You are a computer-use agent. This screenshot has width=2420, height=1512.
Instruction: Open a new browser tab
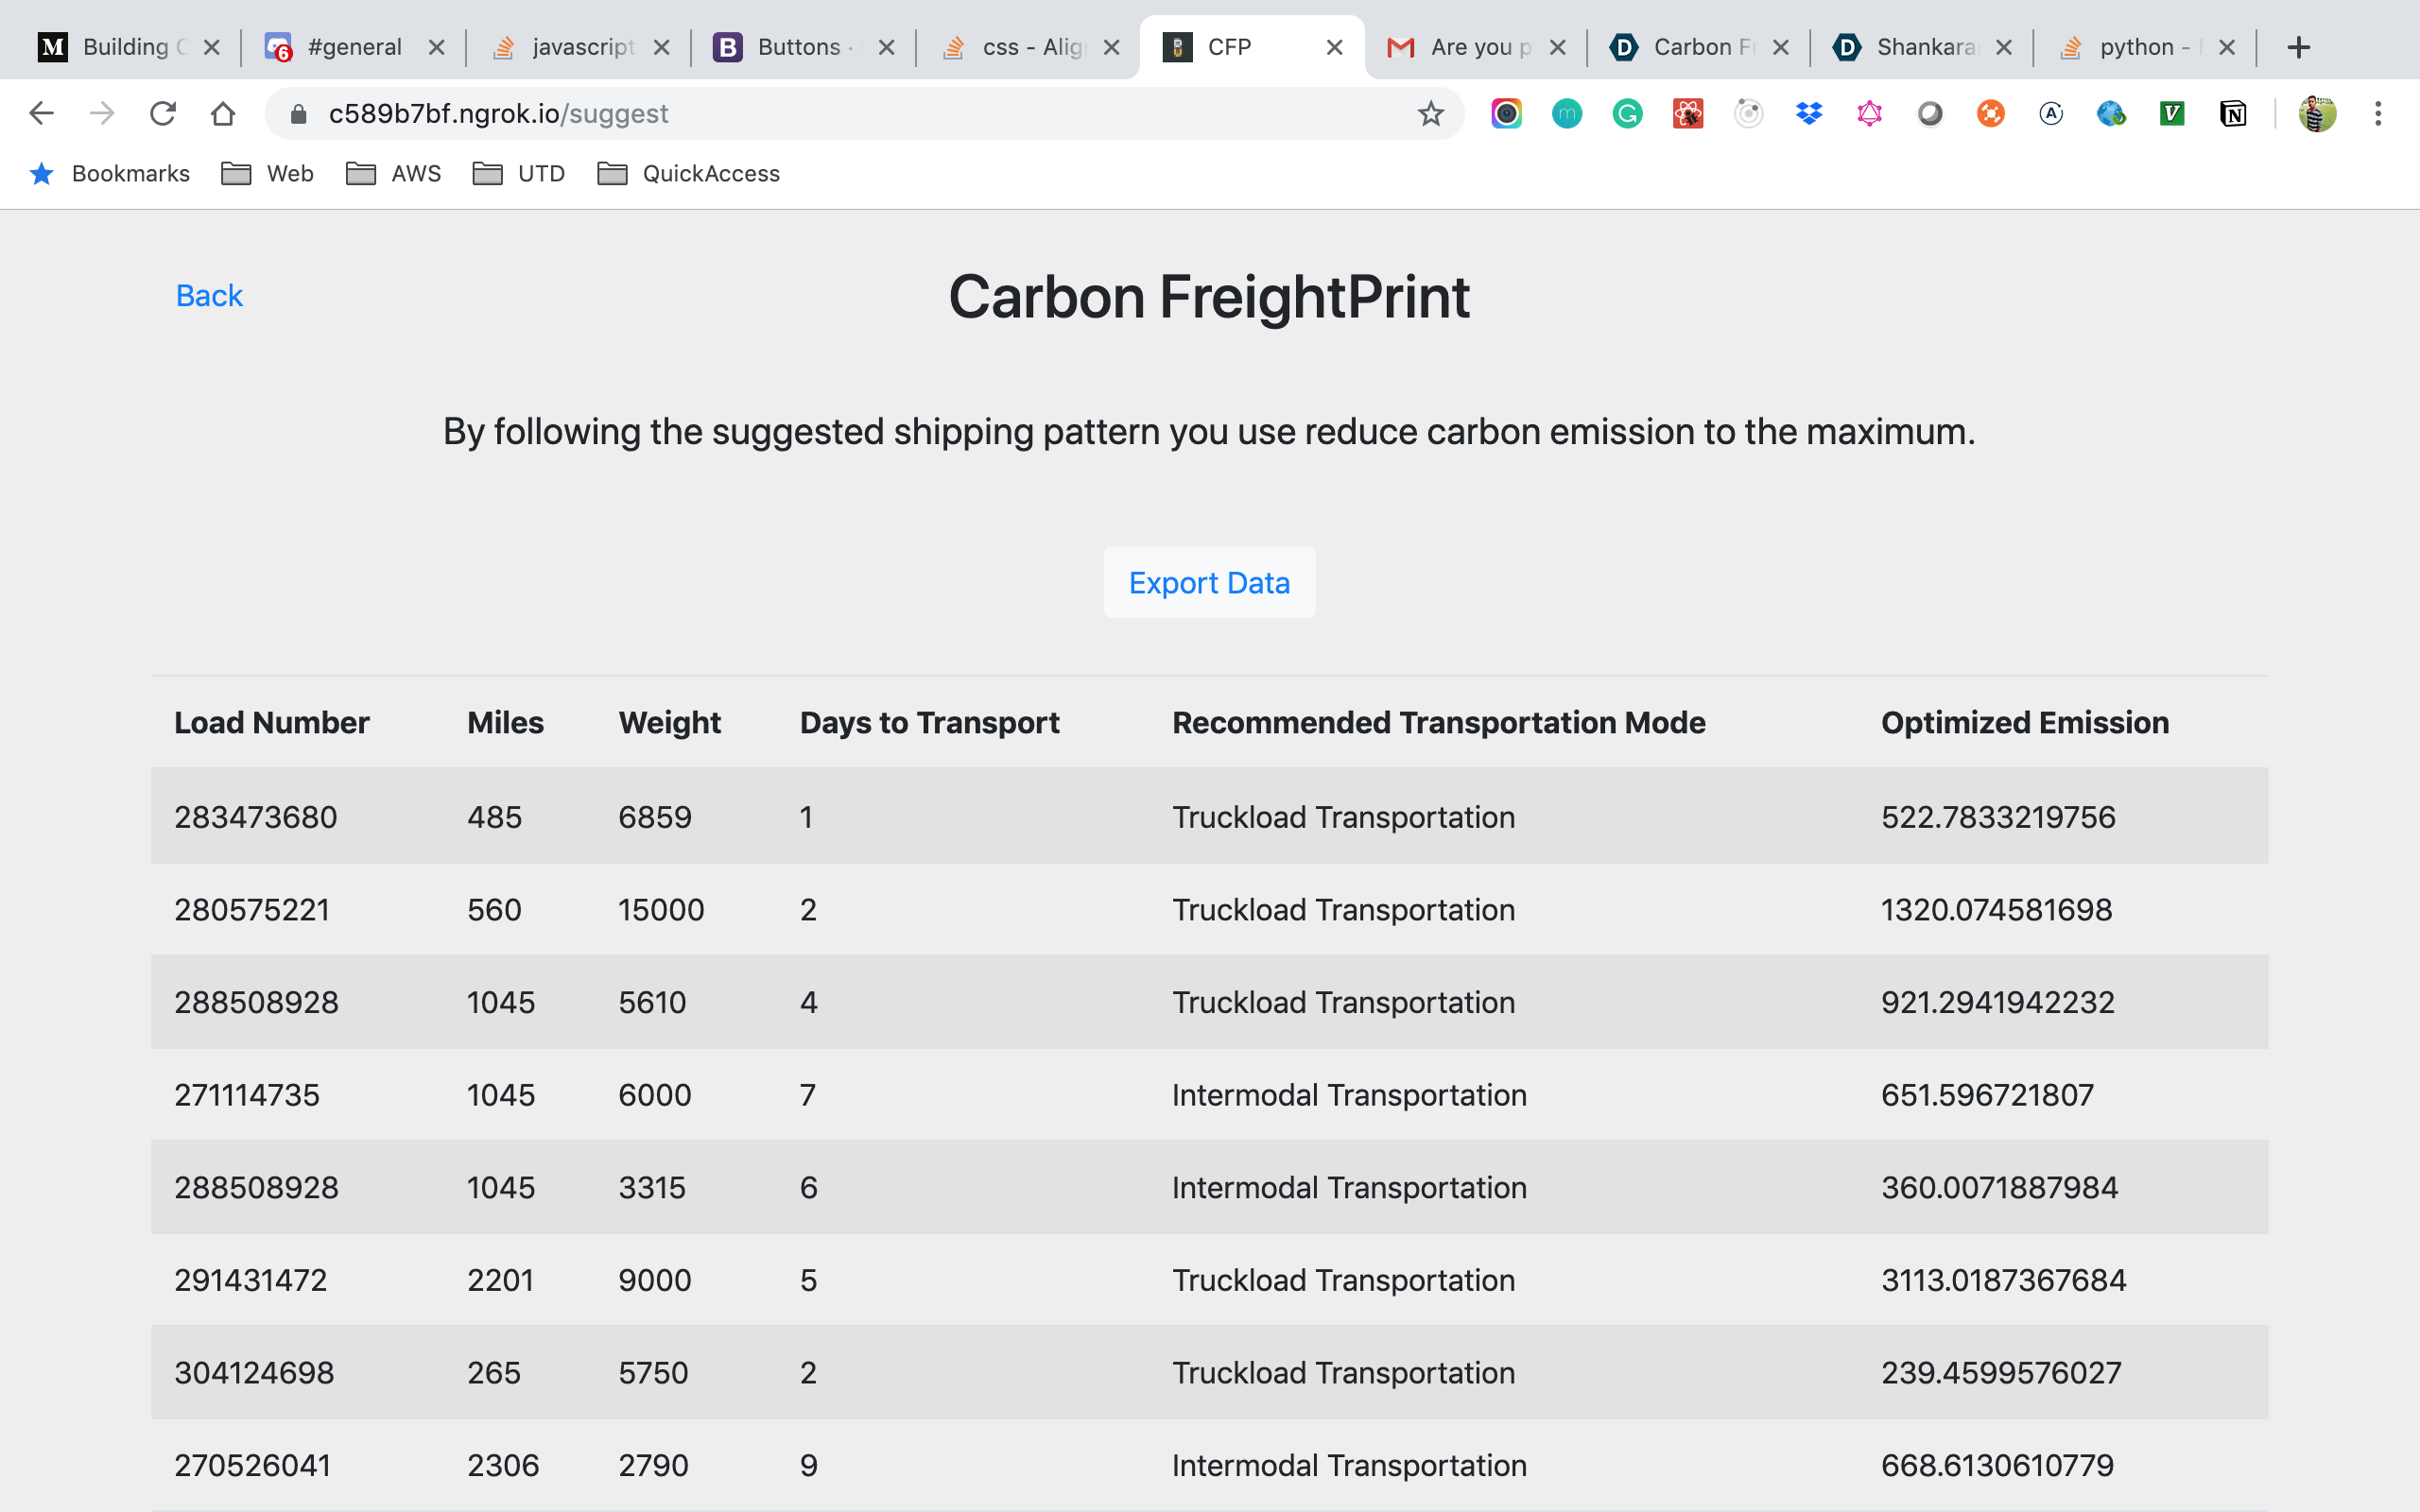(2298, 47)
